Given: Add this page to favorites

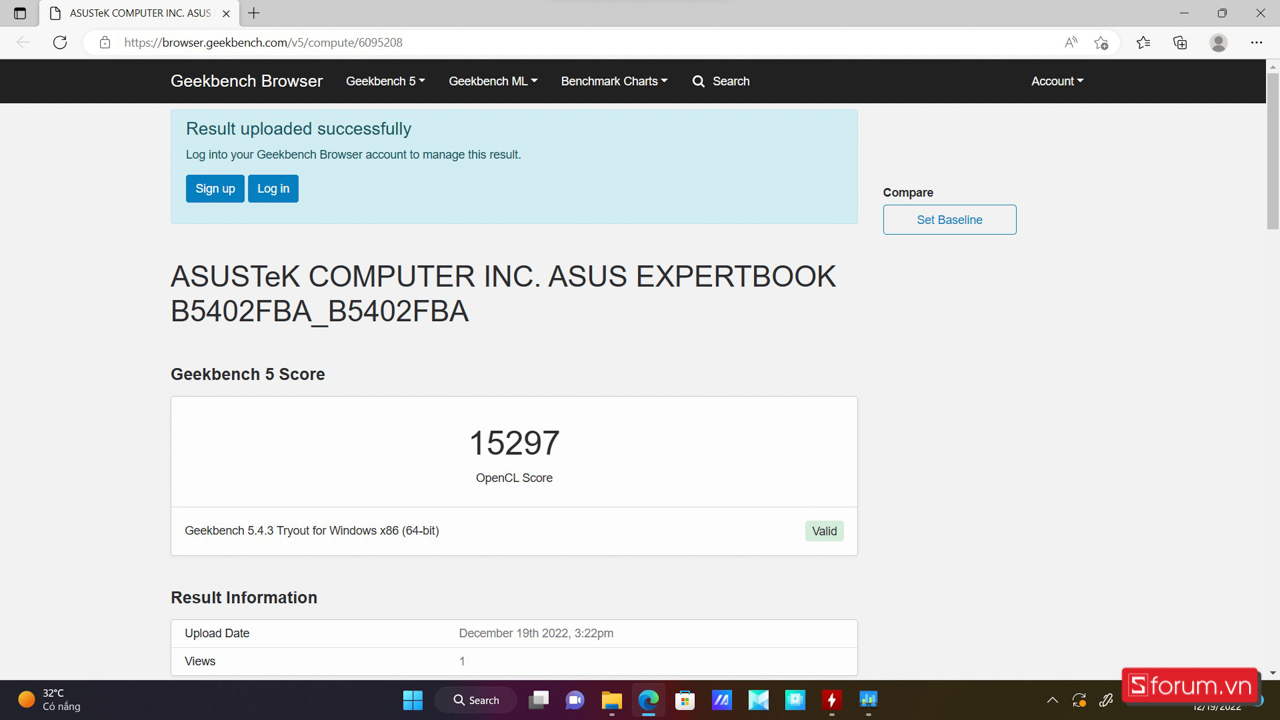Looking at the screenshot, I should [1101, 42].
